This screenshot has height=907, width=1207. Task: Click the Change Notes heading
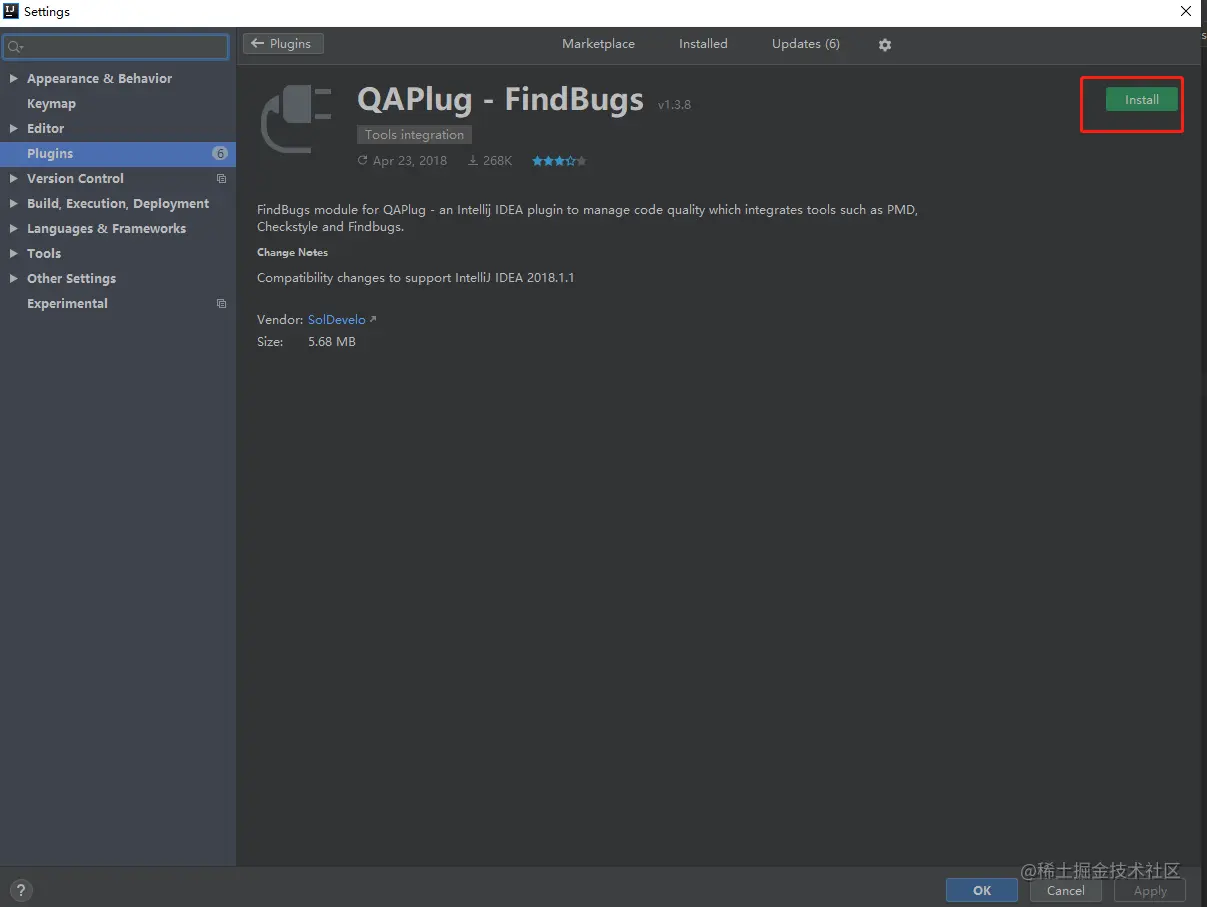click(x=292, y=253)
